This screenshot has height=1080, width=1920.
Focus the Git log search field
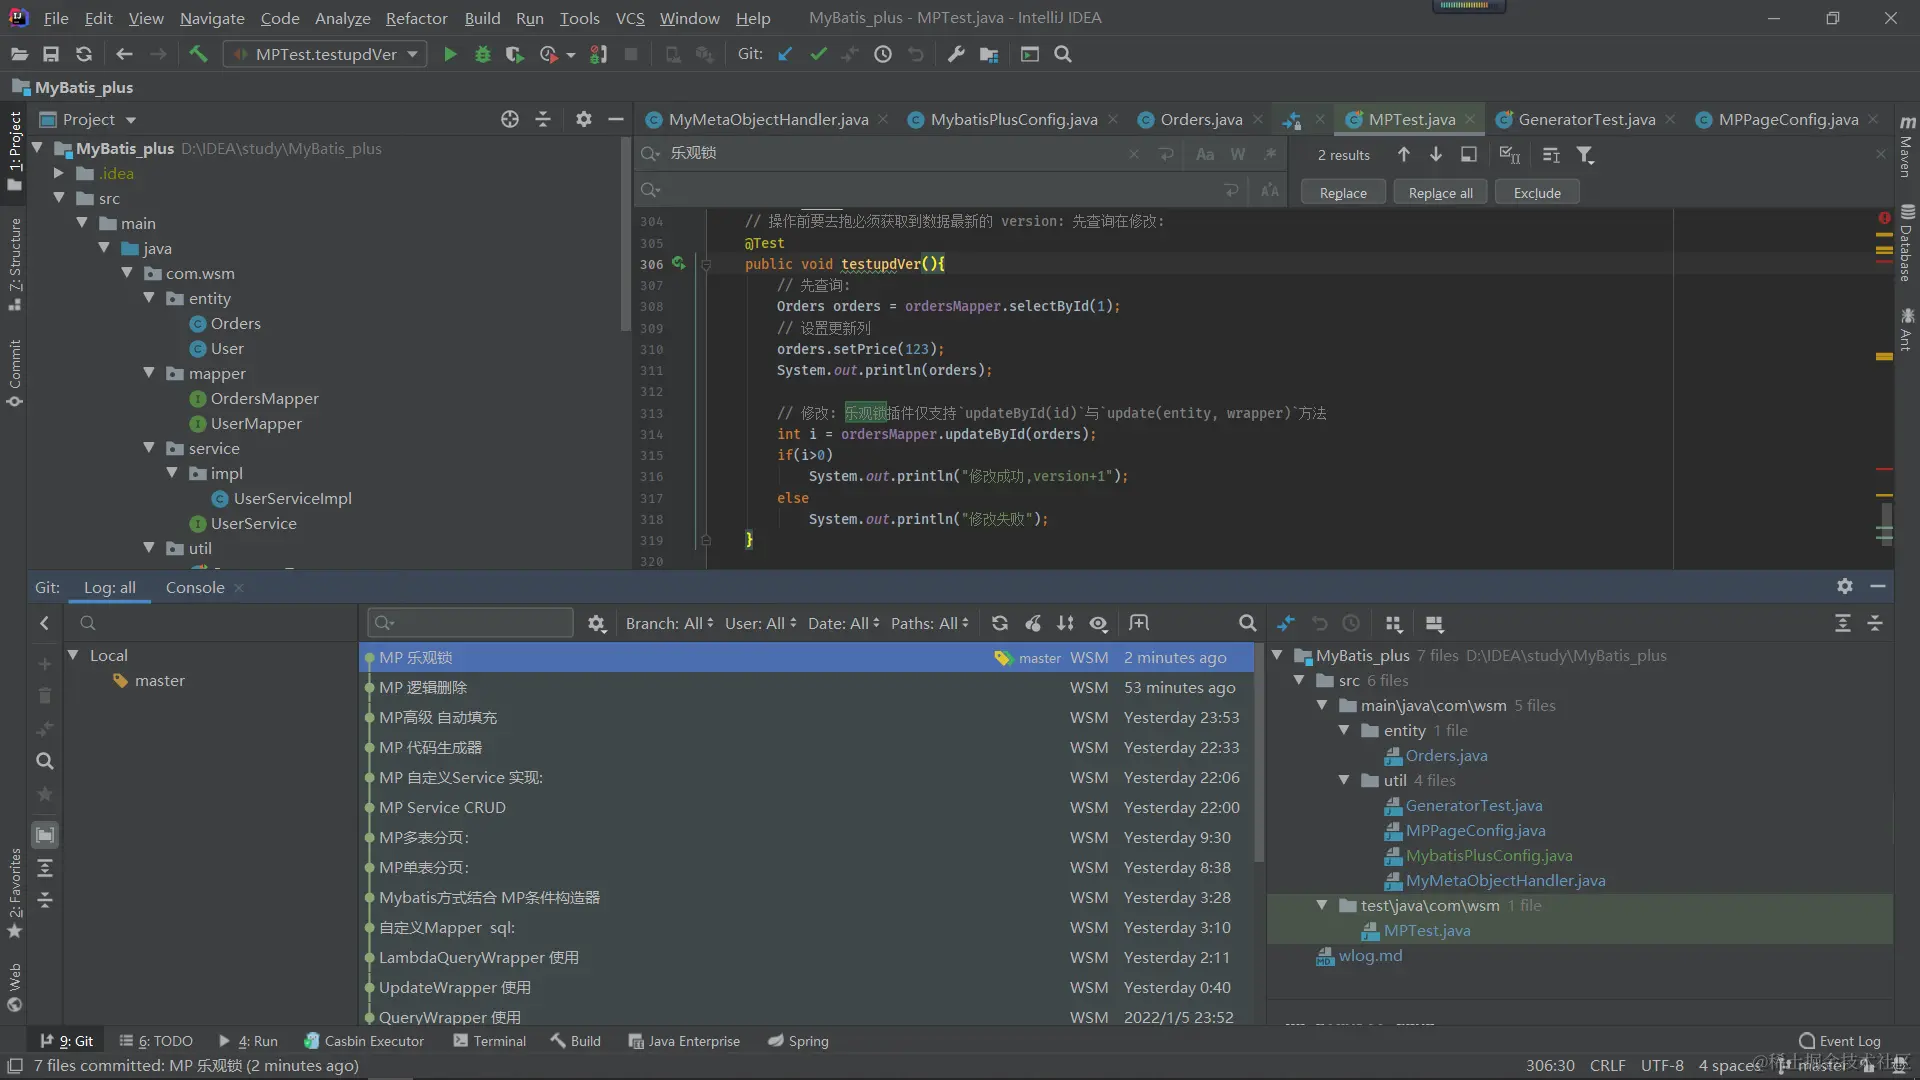(470, 623)
